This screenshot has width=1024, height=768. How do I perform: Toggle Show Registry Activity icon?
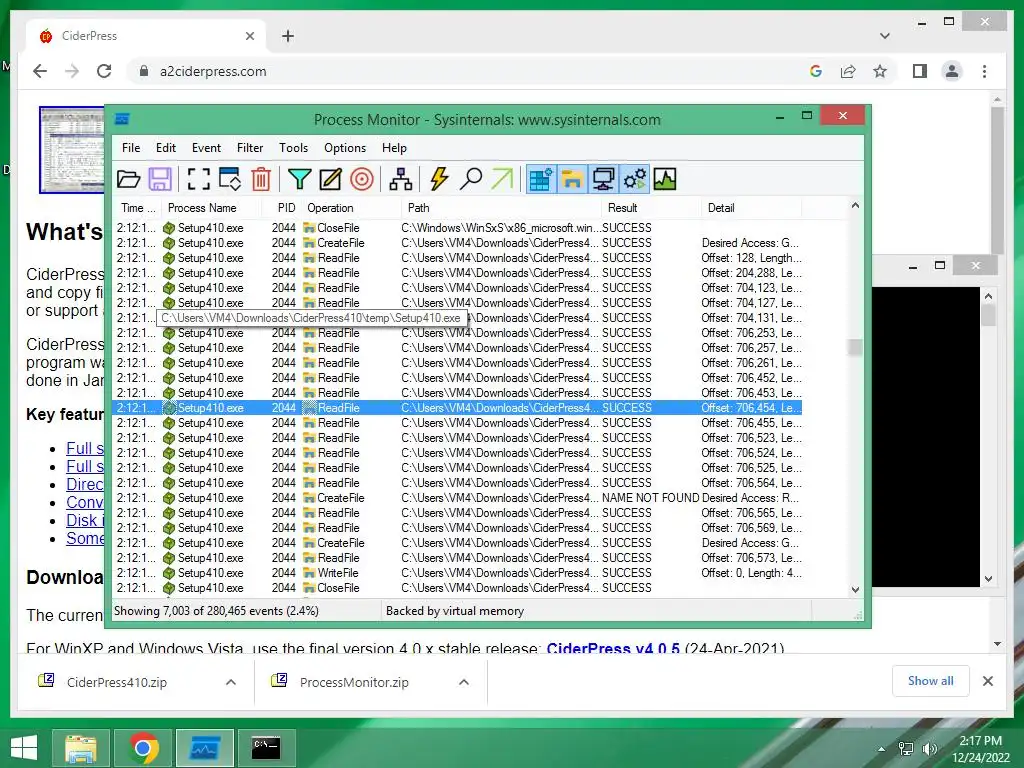(x=541, y=179)
